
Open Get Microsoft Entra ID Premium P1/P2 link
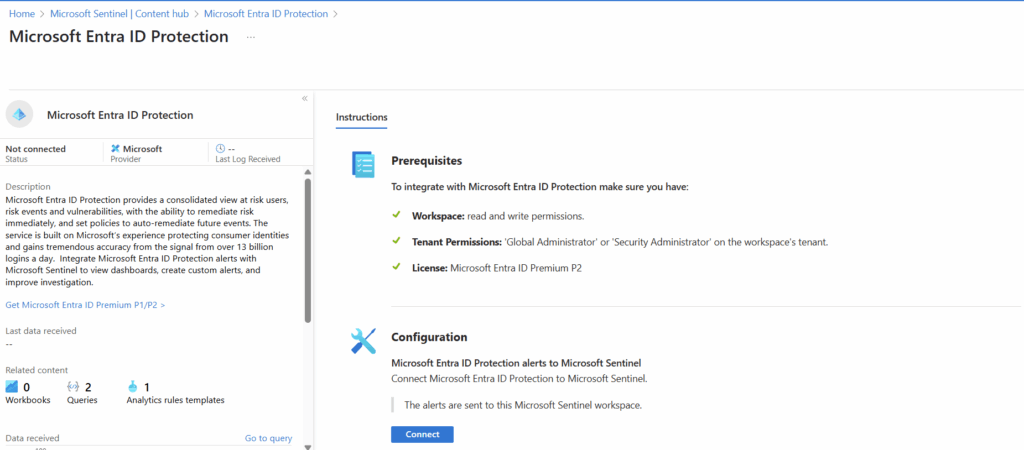click(x=85, y=305)
